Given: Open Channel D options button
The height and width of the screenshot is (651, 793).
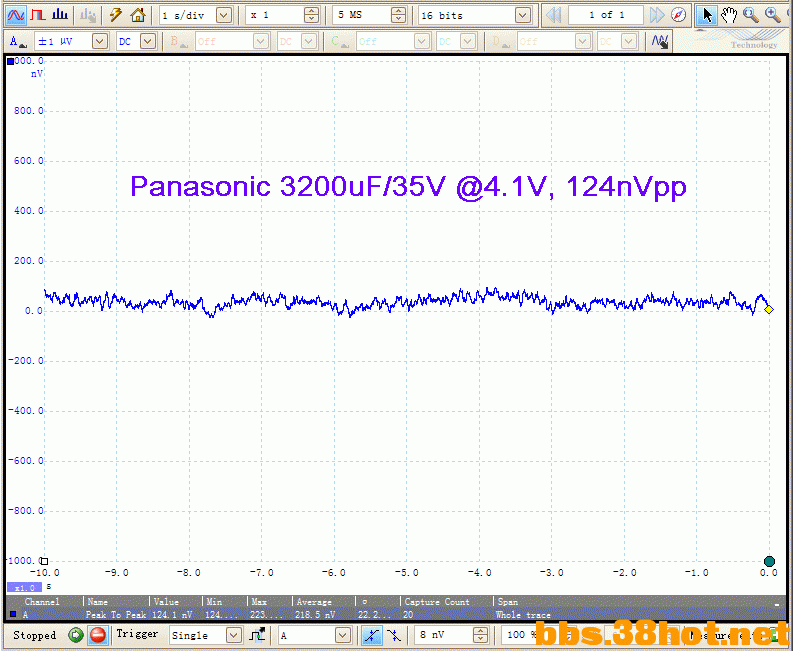Looking at the screenshot, I should 500,41.
